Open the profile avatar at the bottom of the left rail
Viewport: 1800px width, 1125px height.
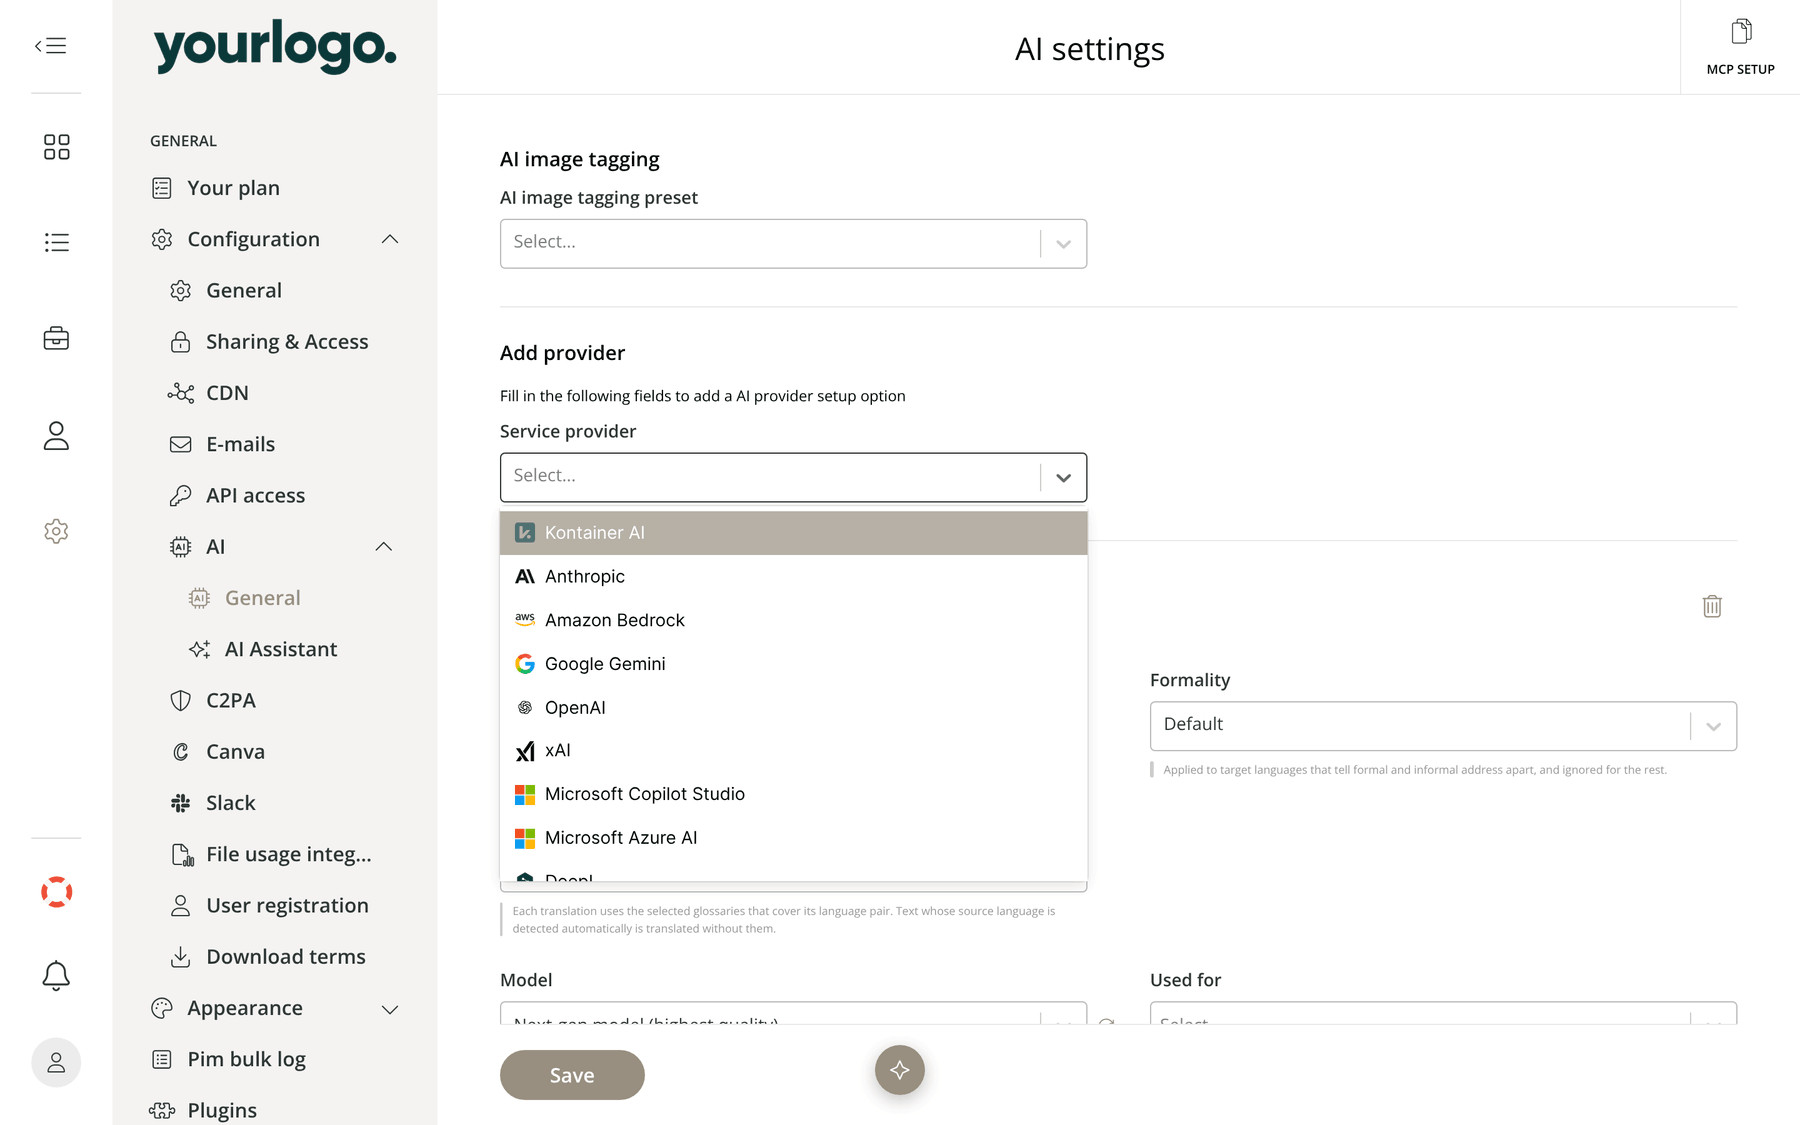pyautogui.click(x=56, y=1062)
